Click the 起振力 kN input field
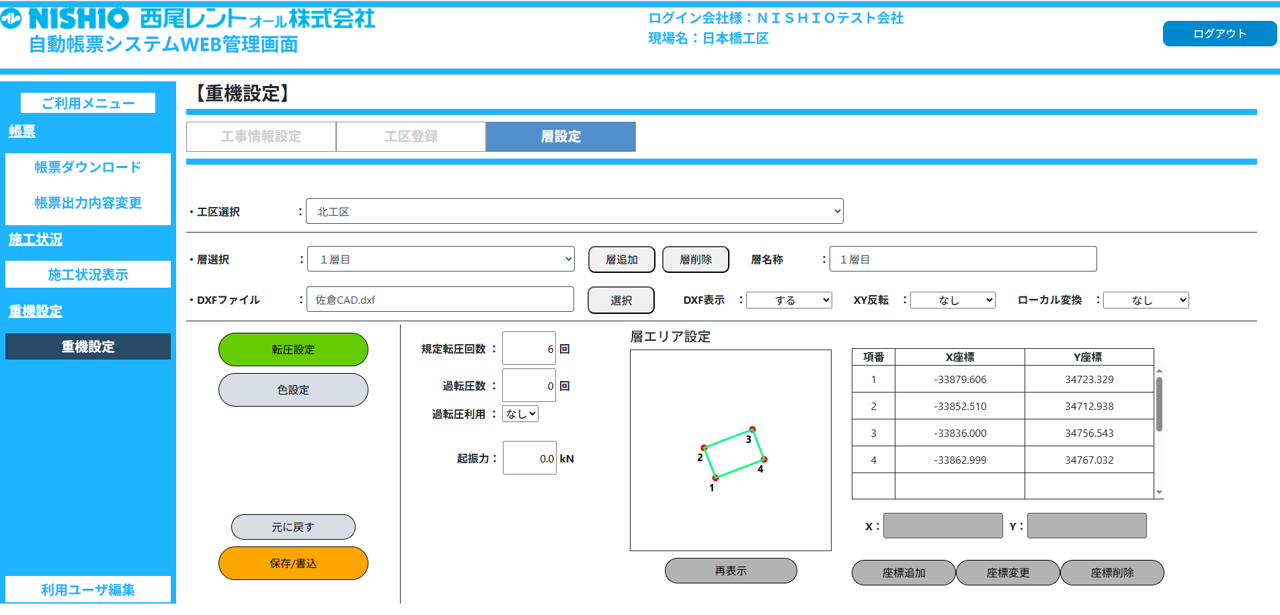The width and height of the screenshot is (1280, 615). click(529, 458)
